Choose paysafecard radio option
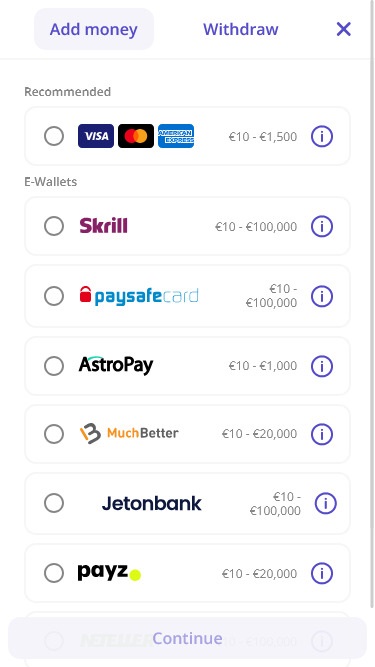This screenshot has height=667, width=375. 54,296
